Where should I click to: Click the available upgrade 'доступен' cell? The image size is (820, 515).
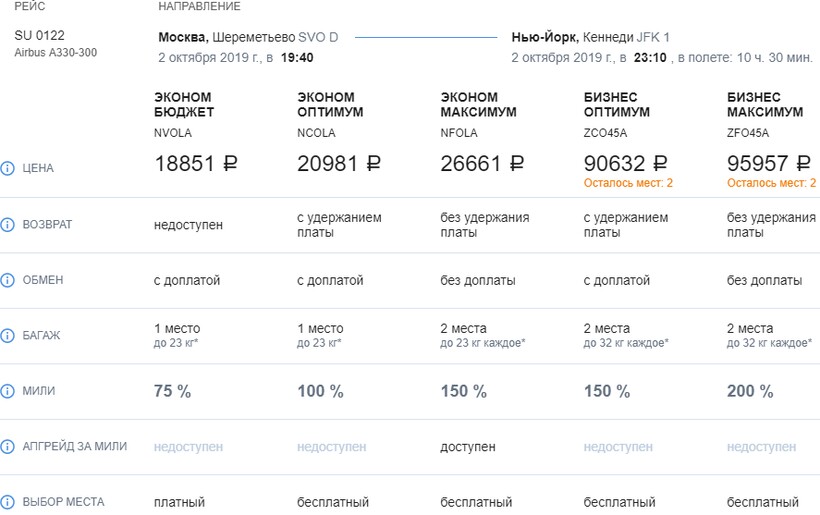(x=468, y=447)
